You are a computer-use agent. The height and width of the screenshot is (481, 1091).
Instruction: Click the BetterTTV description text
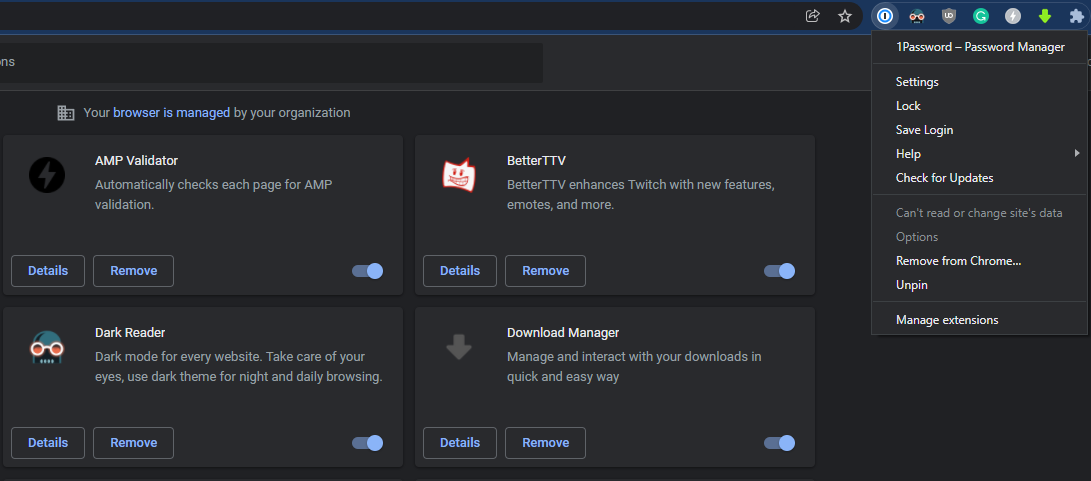pos(641,195)
